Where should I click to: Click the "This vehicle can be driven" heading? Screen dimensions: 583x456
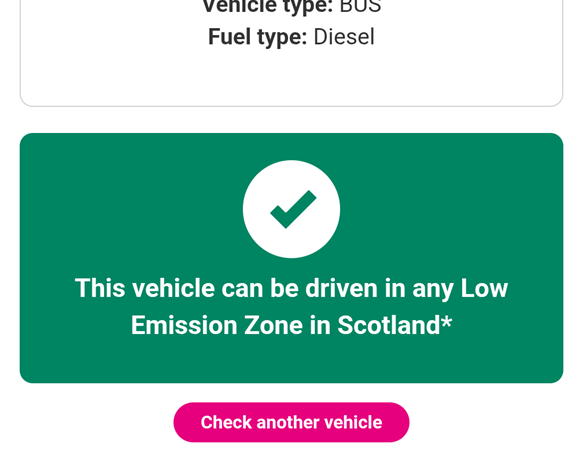[x=292, y=306]
